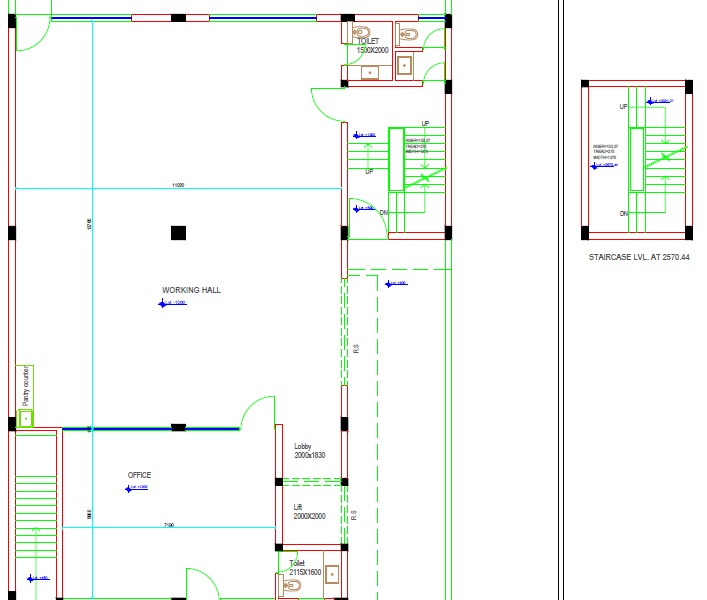Click the WC fixture in Toilet 2115X1600
707x600 pixels.
[291, 586]
